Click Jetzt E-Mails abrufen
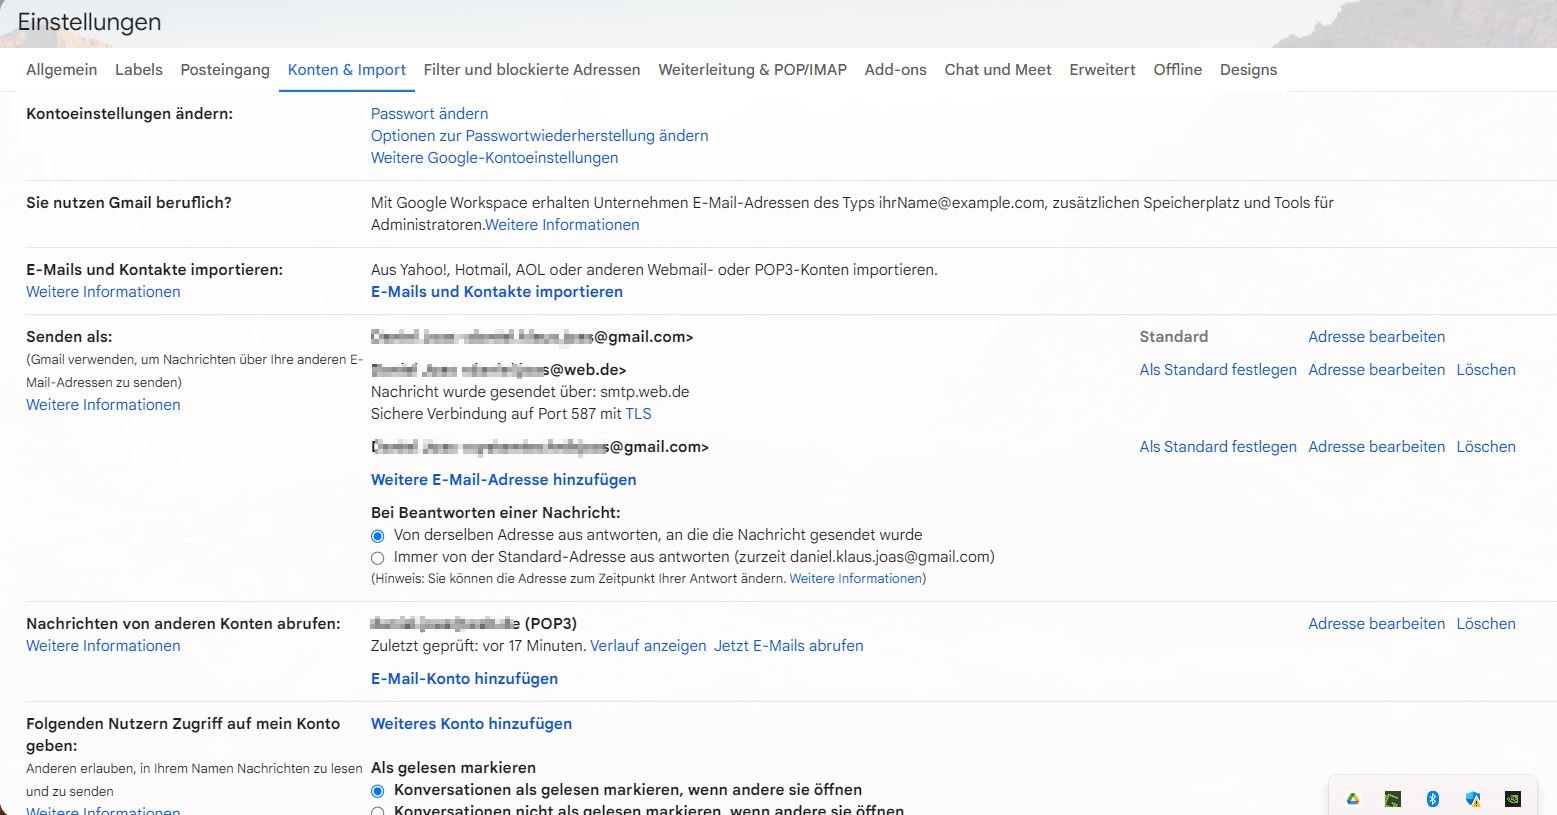The height and width of the screenshot is (815, 1557). [788, 646]
